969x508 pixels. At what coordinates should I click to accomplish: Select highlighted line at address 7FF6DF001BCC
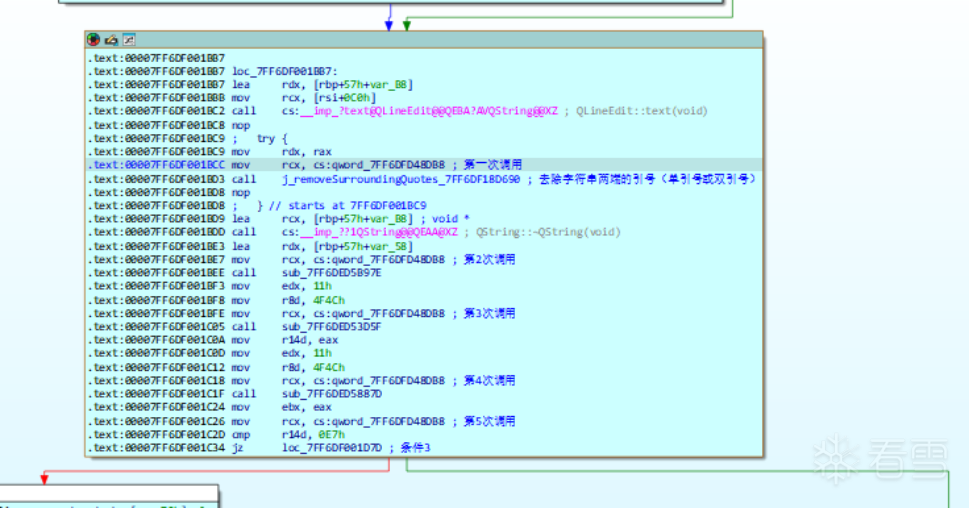click(424, 165)
